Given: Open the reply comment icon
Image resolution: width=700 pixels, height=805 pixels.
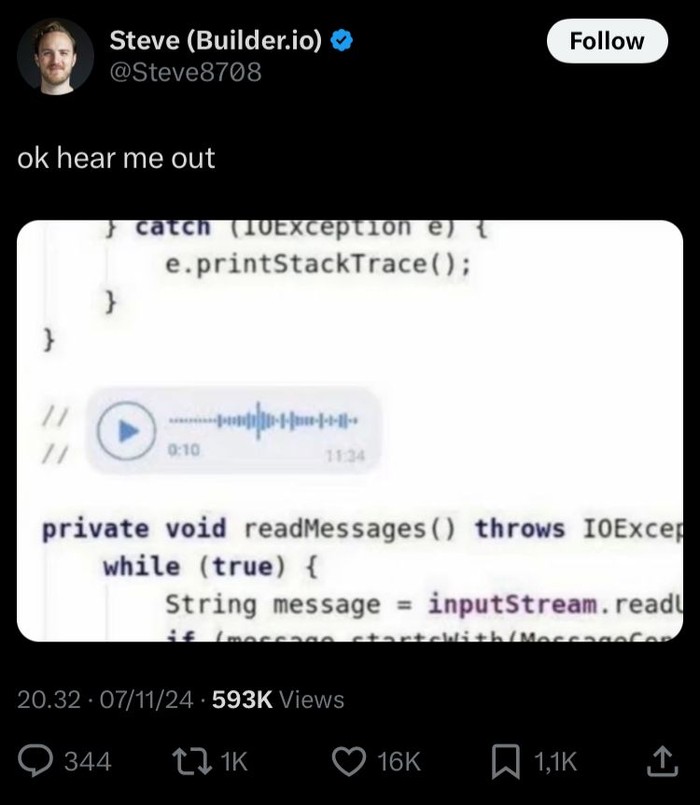Looking at the screenshot, I should tap(35, 761).
